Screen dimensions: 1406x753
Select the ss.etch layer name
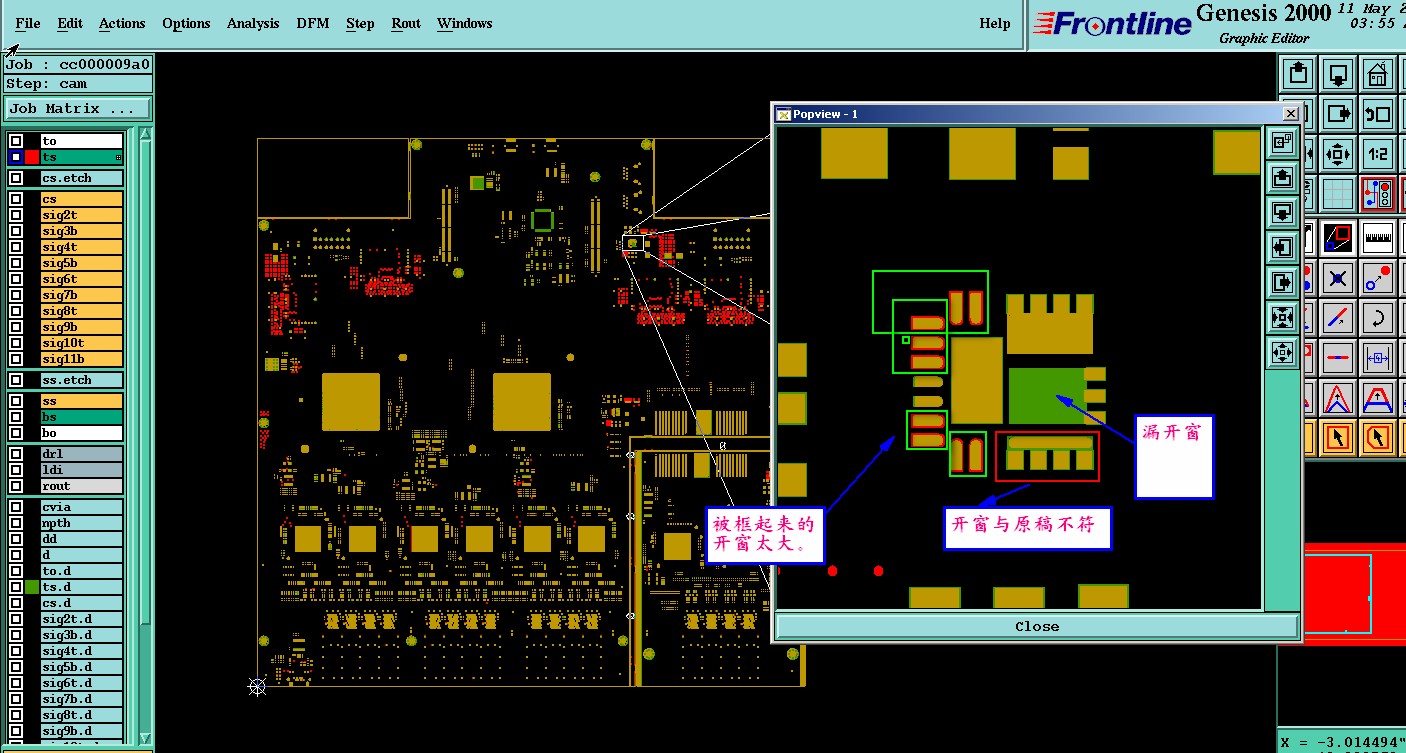pyautogui.click(x=82, y=380)
